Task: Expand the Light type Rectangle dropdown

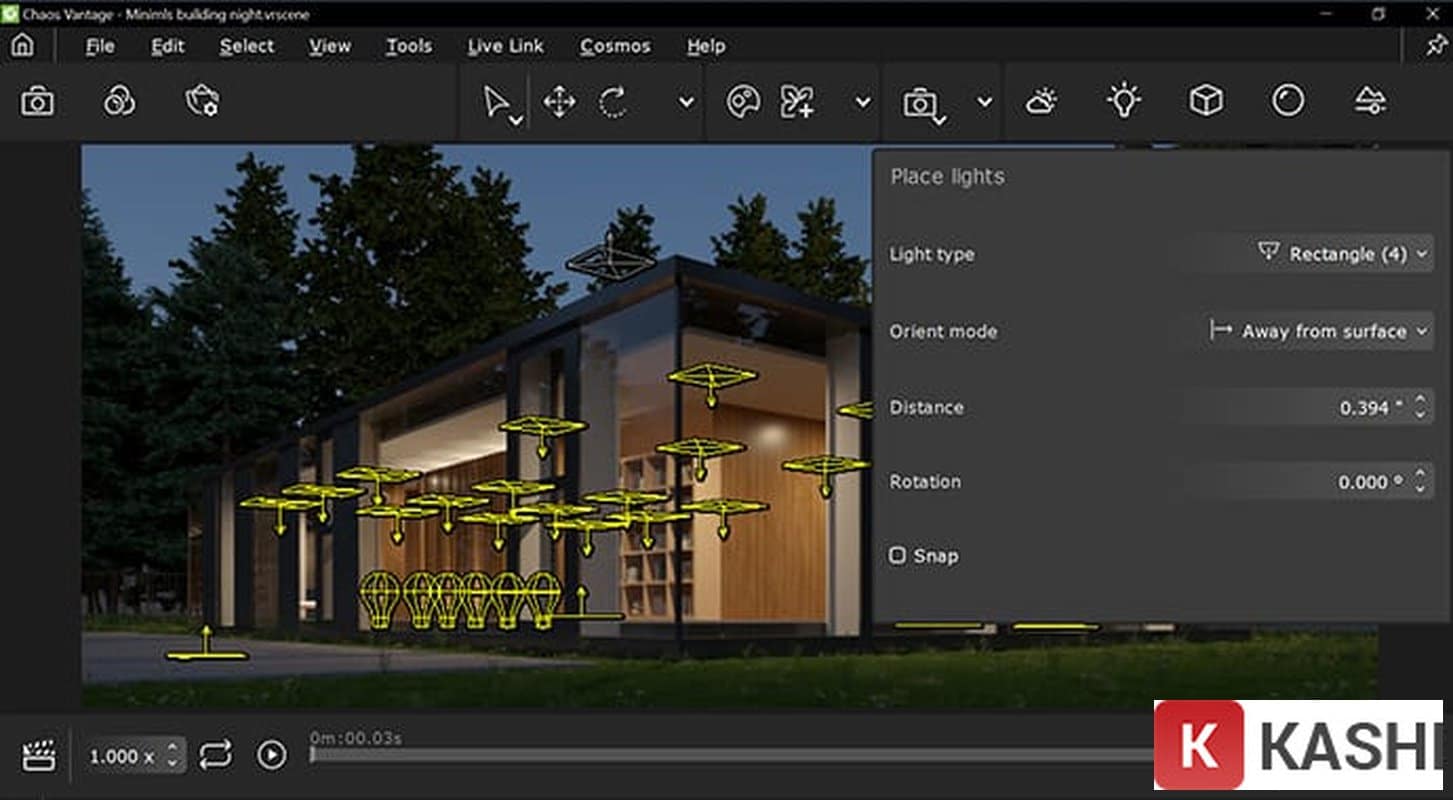Action: pos(1343,254)
